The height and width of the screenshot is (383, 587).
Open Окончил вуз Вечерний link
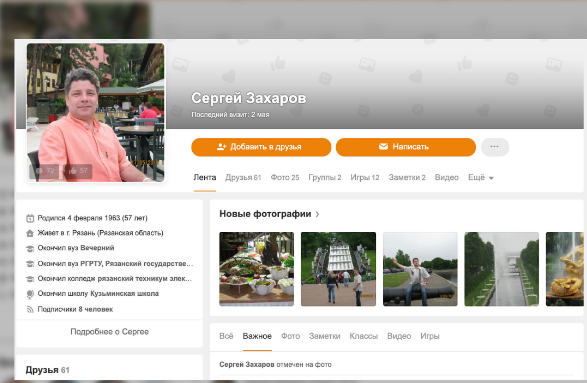pyautogui.click(x=76, y=248)
